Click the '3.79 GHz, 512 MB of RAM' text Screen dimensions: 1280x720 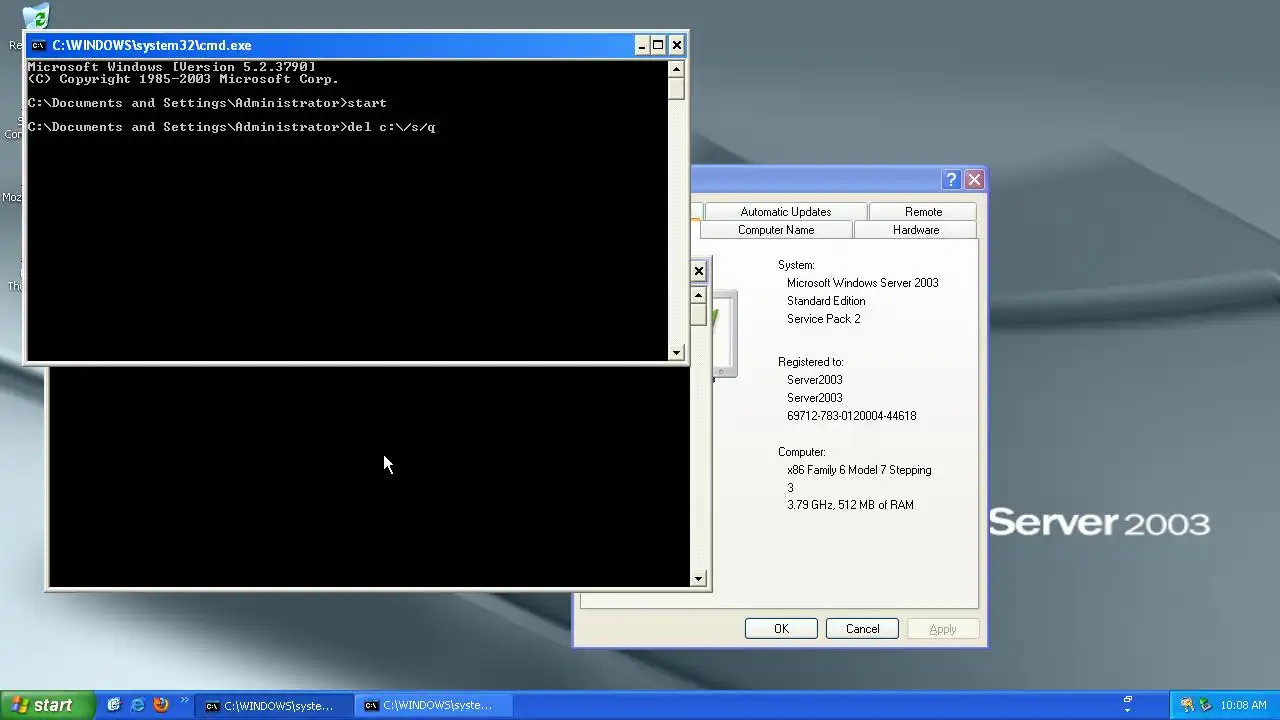[850, 505]
